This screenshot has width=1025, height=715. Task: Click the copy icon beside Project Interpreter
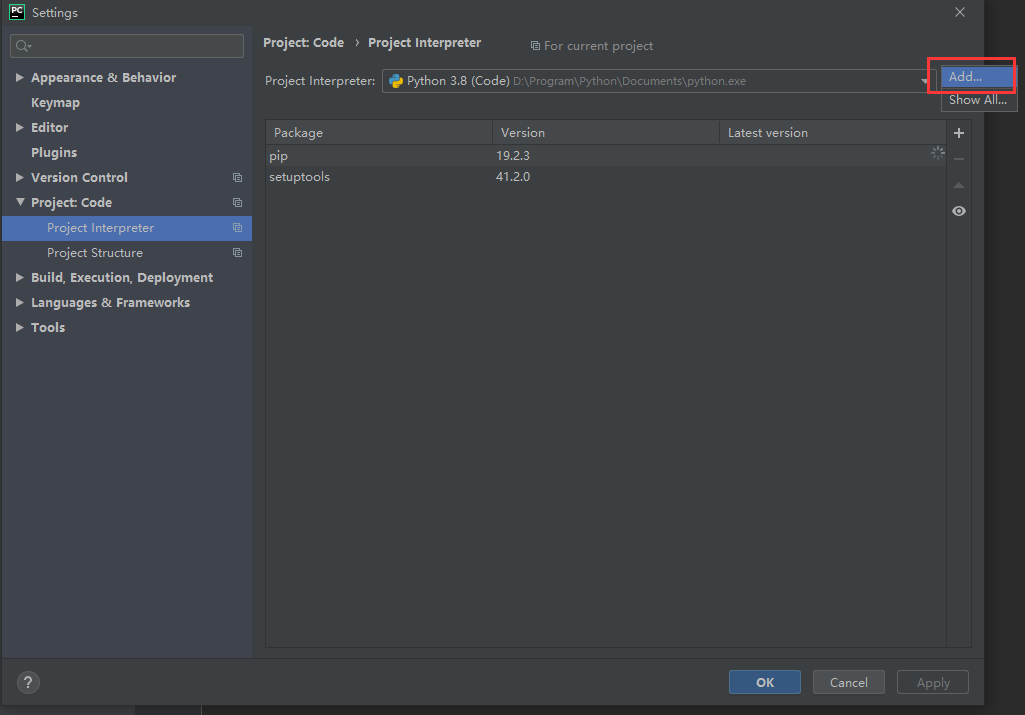pyautogui.click(x=237, y=227)
